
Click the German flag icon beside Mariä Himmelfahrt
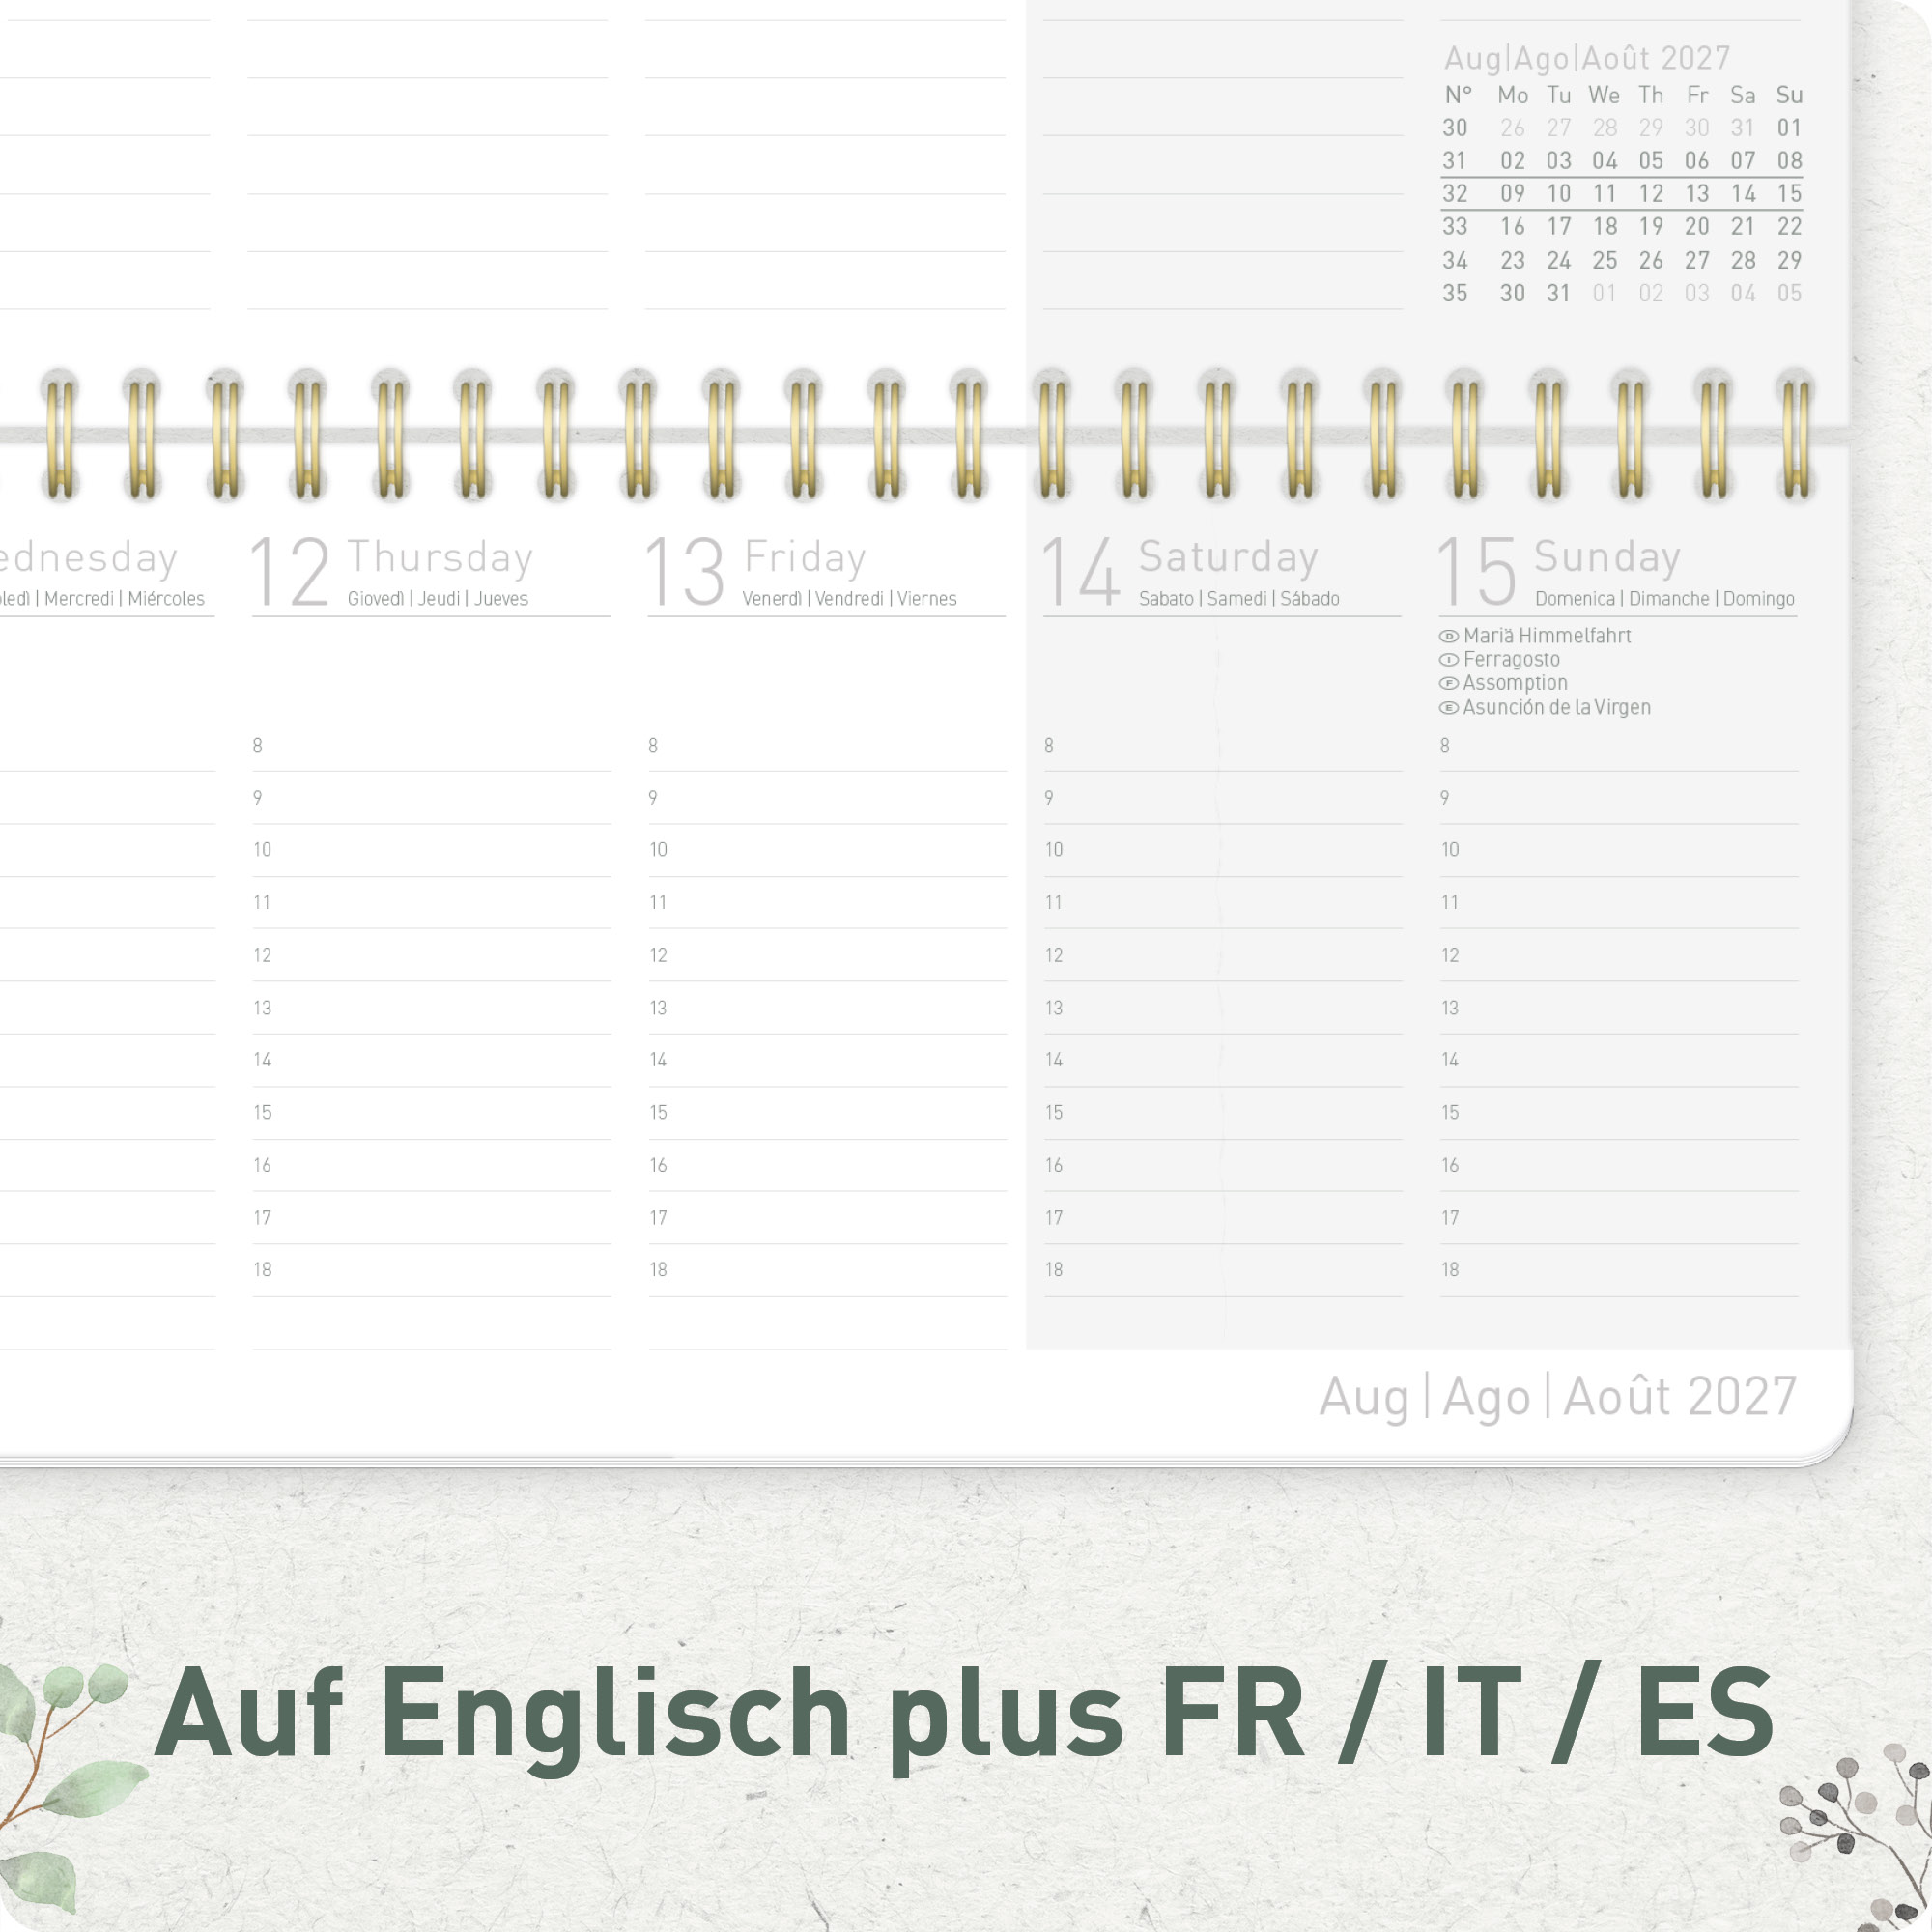(1448, 636)
